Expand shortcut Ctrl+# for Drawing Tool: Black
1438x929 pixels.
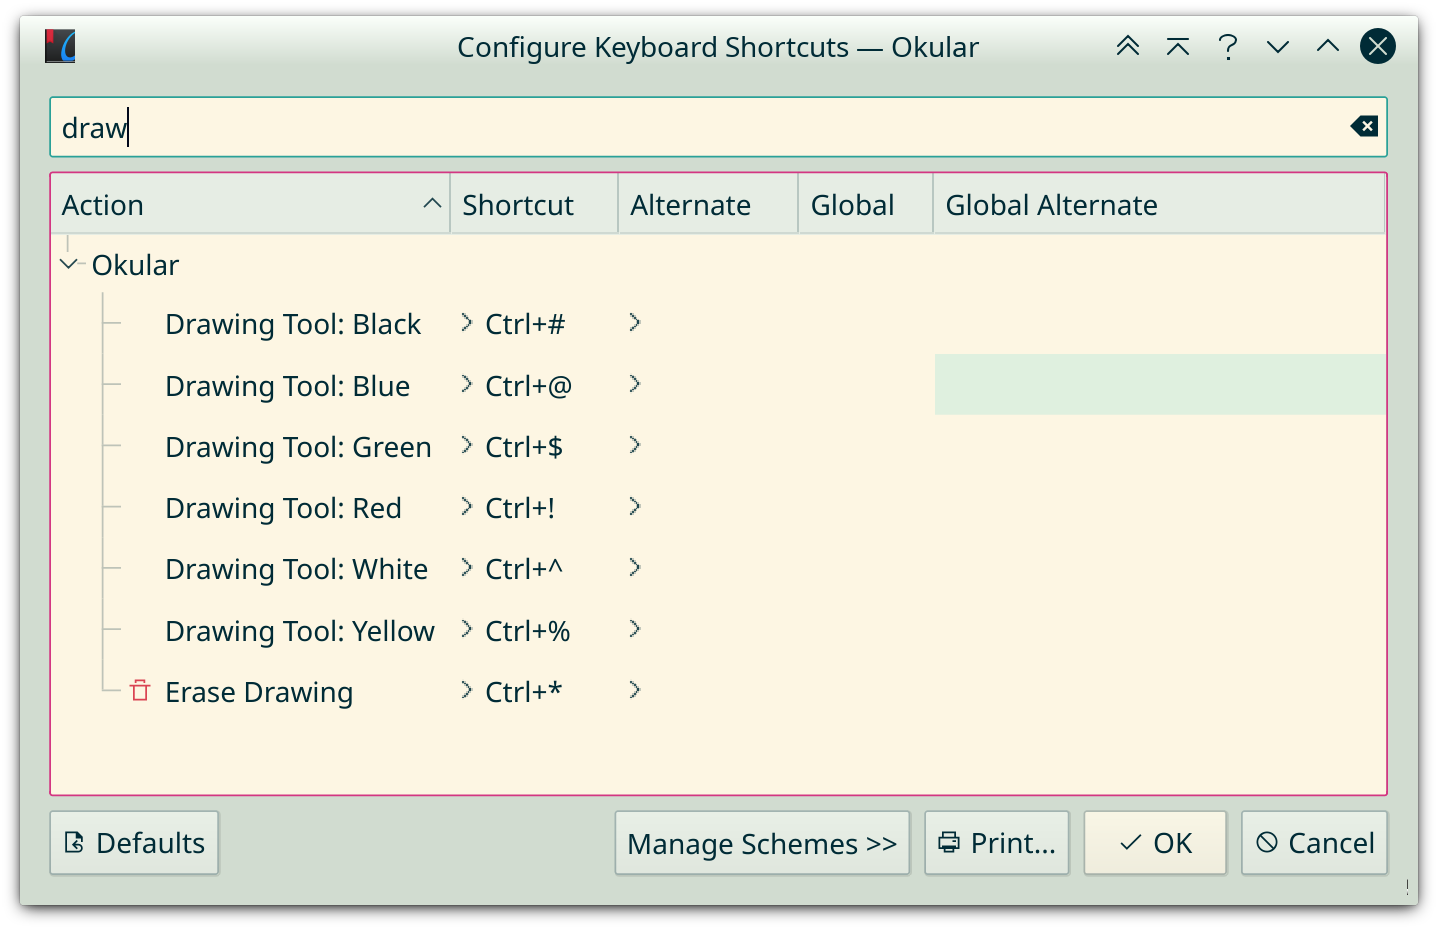click(x=466, y=322)
